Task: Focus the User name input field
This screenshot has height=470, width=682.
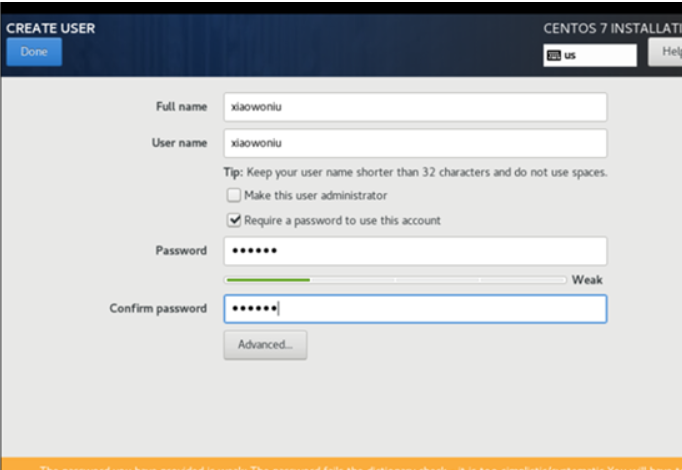Action: 415,143
